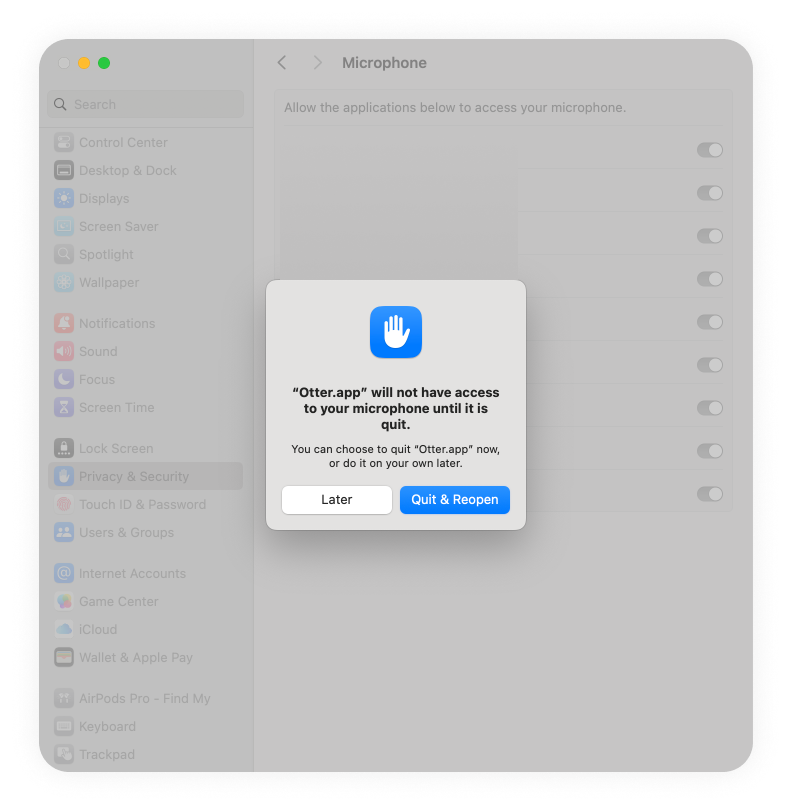Toggle the fifth microphone access switch
The width and height of the screenshot is (792, 811).
[710, 322]
